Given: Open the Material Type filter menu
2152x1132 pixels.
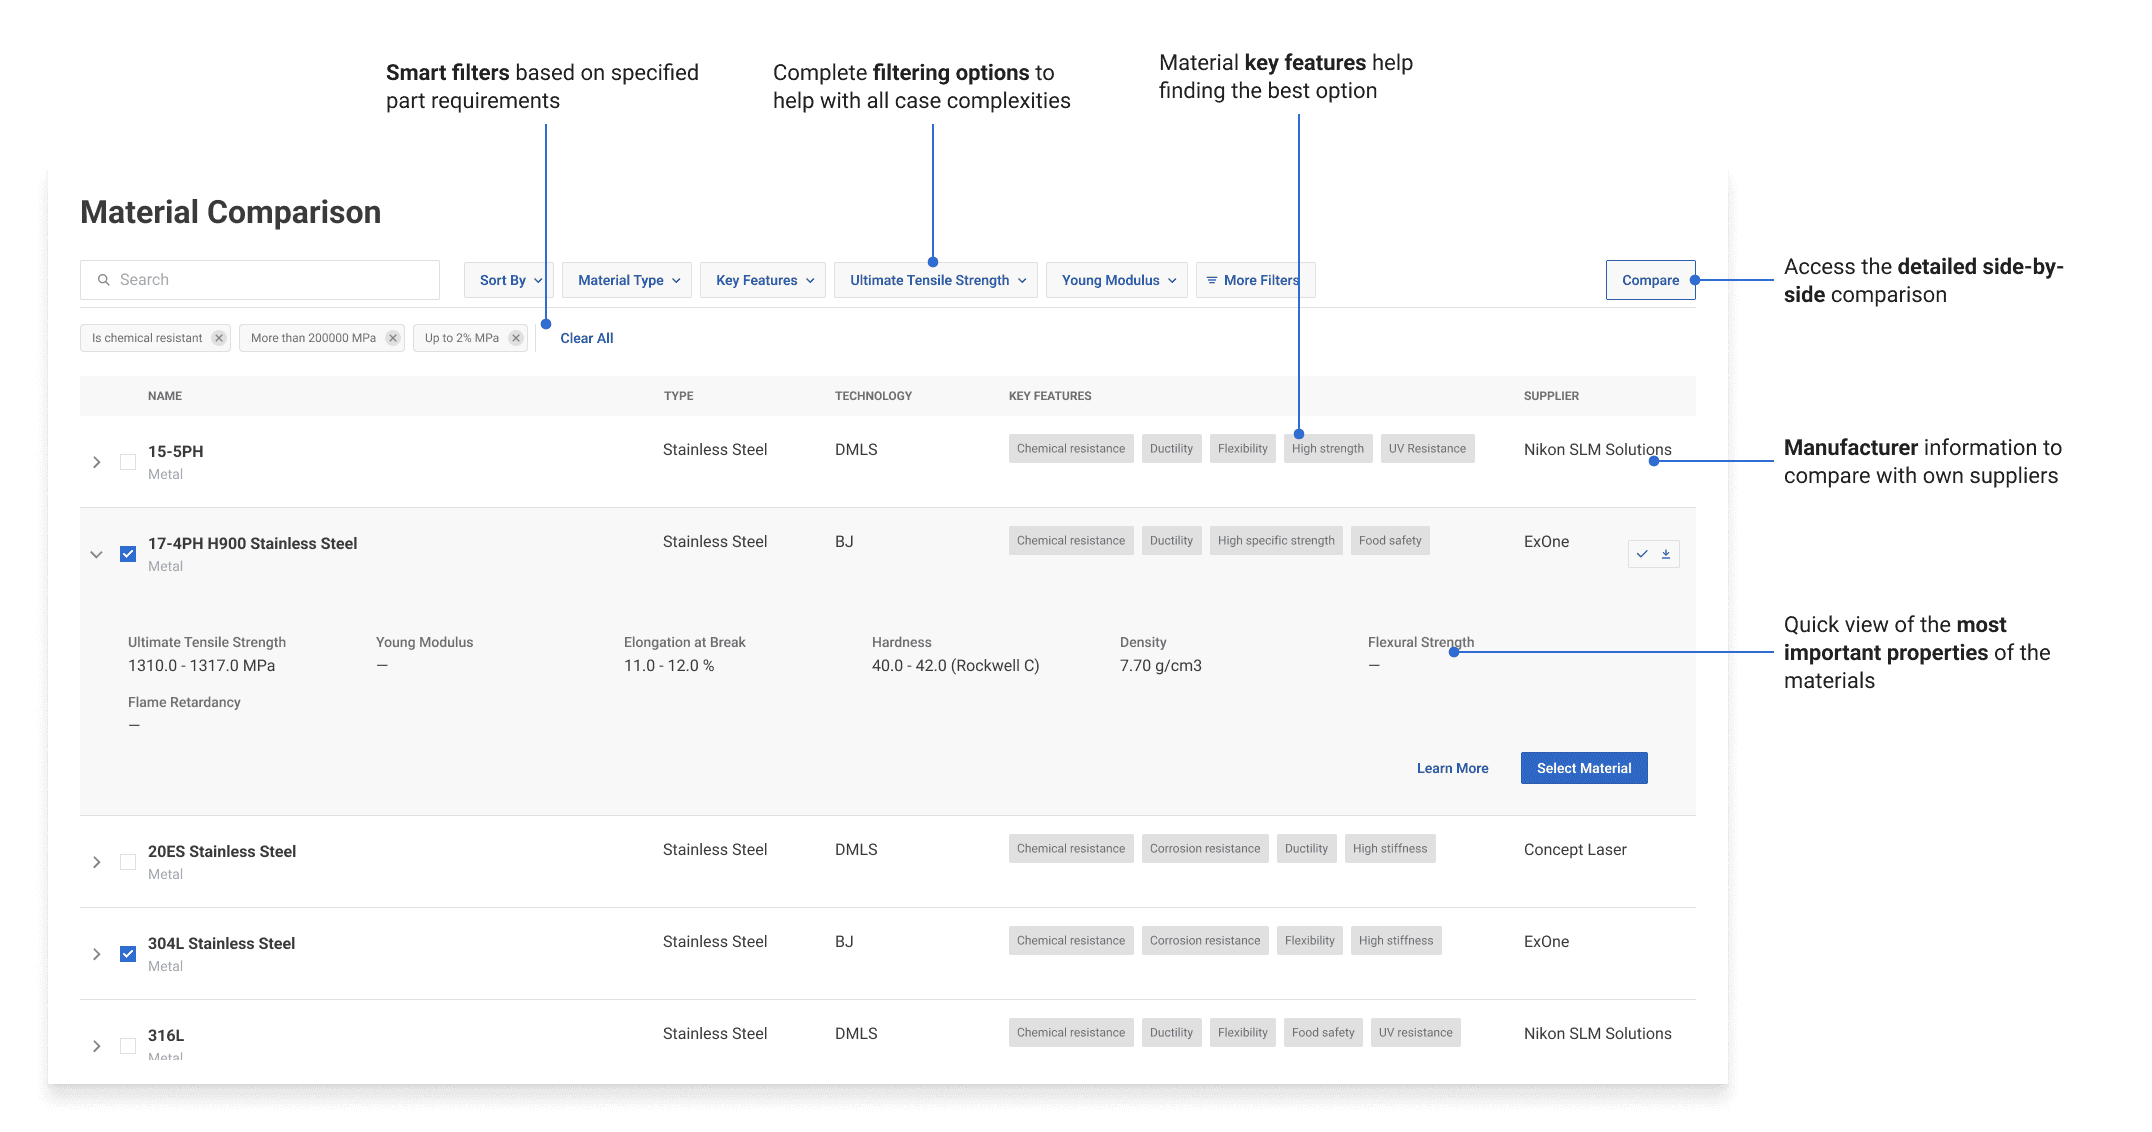Looking at the screenshot, I should coord(627,280).
